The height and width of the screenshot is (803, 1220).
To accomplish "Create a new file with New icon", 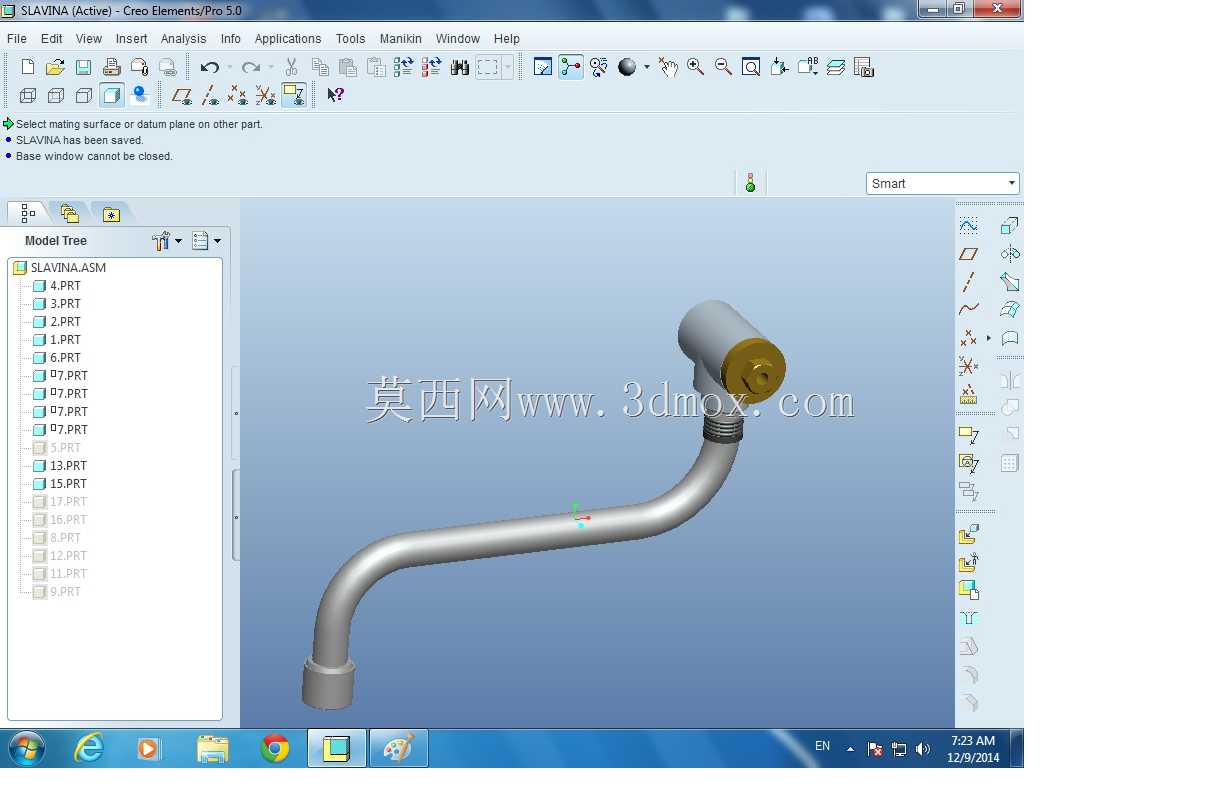I will coord(28,67).
